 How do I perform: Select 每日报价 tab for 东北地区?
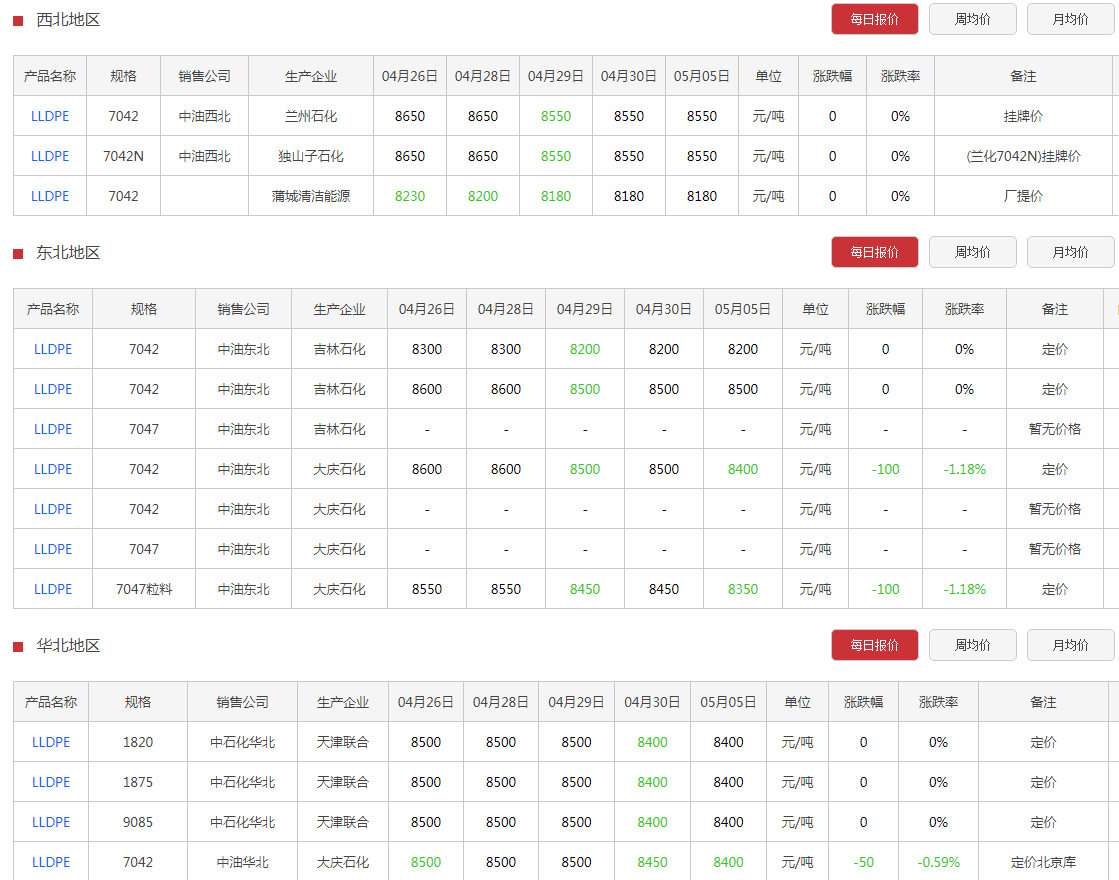(874, 252)
